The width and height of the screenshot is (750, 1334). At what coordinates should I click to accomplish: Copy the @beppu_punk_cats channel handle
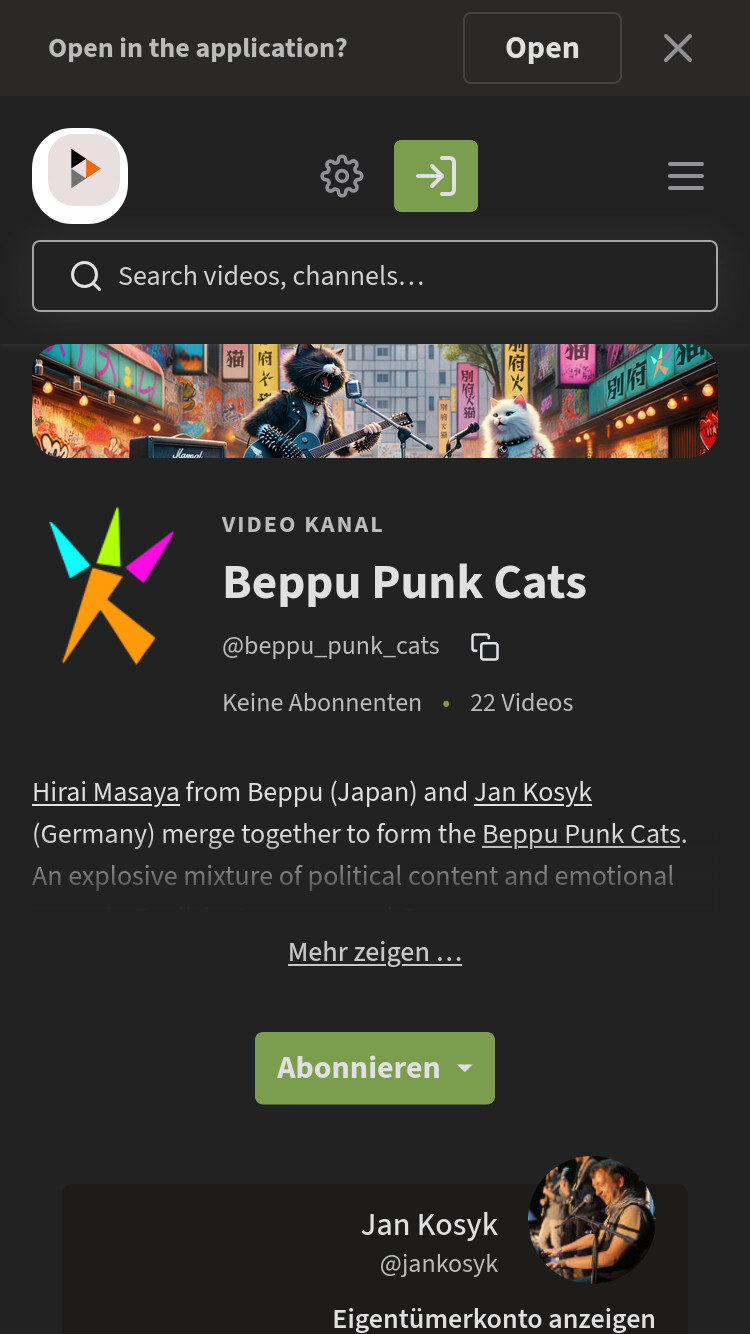(x=485, y=647)
